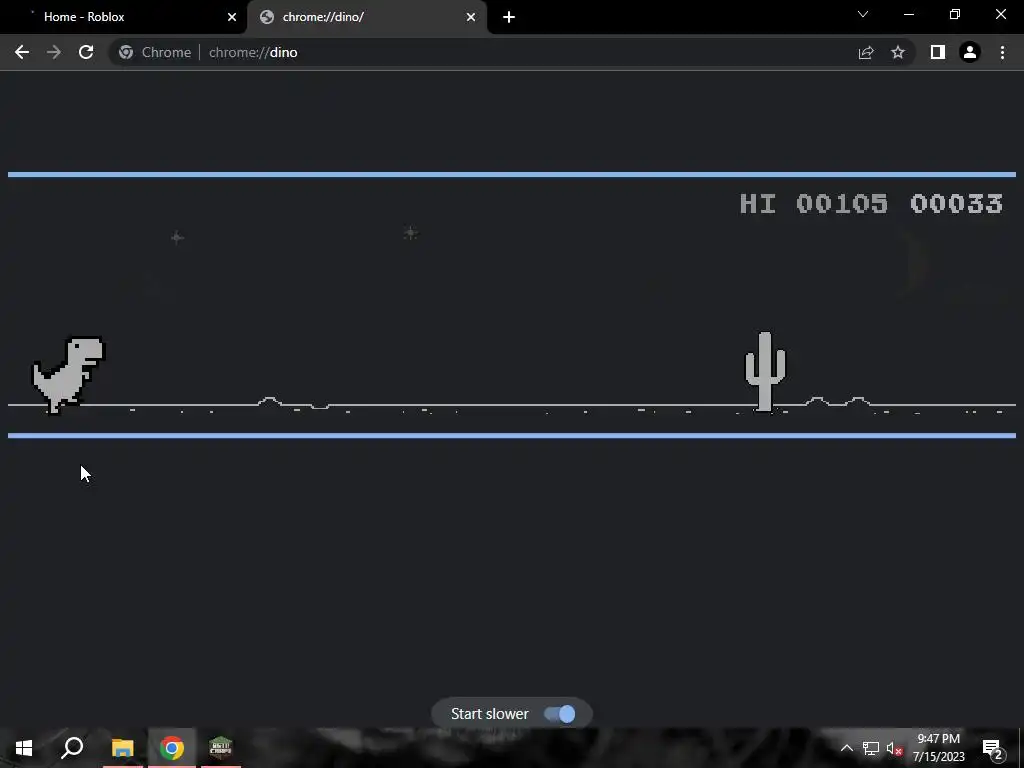Screen dimensions: 1024x768
Task: Click the forward navigation arrow
Action: [54, 52]
